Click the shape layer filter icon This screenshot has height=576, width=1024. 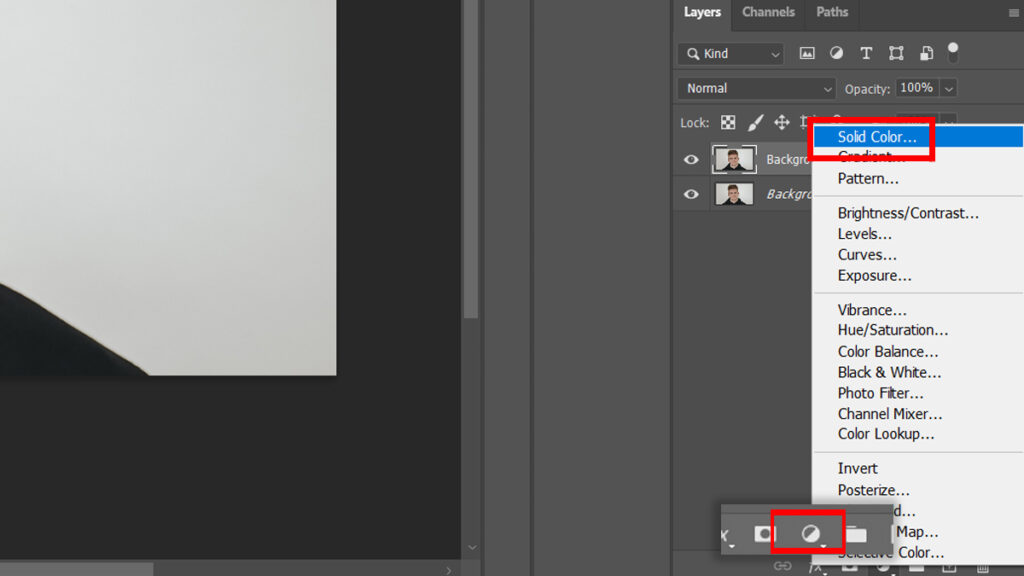[x=896, y=54]
